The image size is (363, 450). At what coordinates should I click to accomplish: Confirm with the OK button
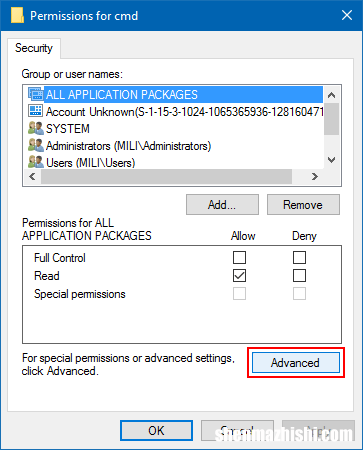pos(156,431)
